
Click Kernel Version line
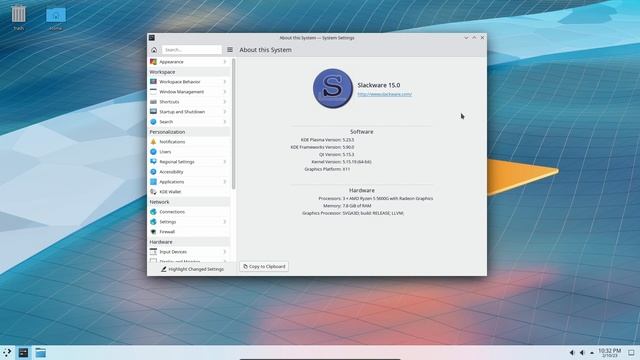(341, 162)
